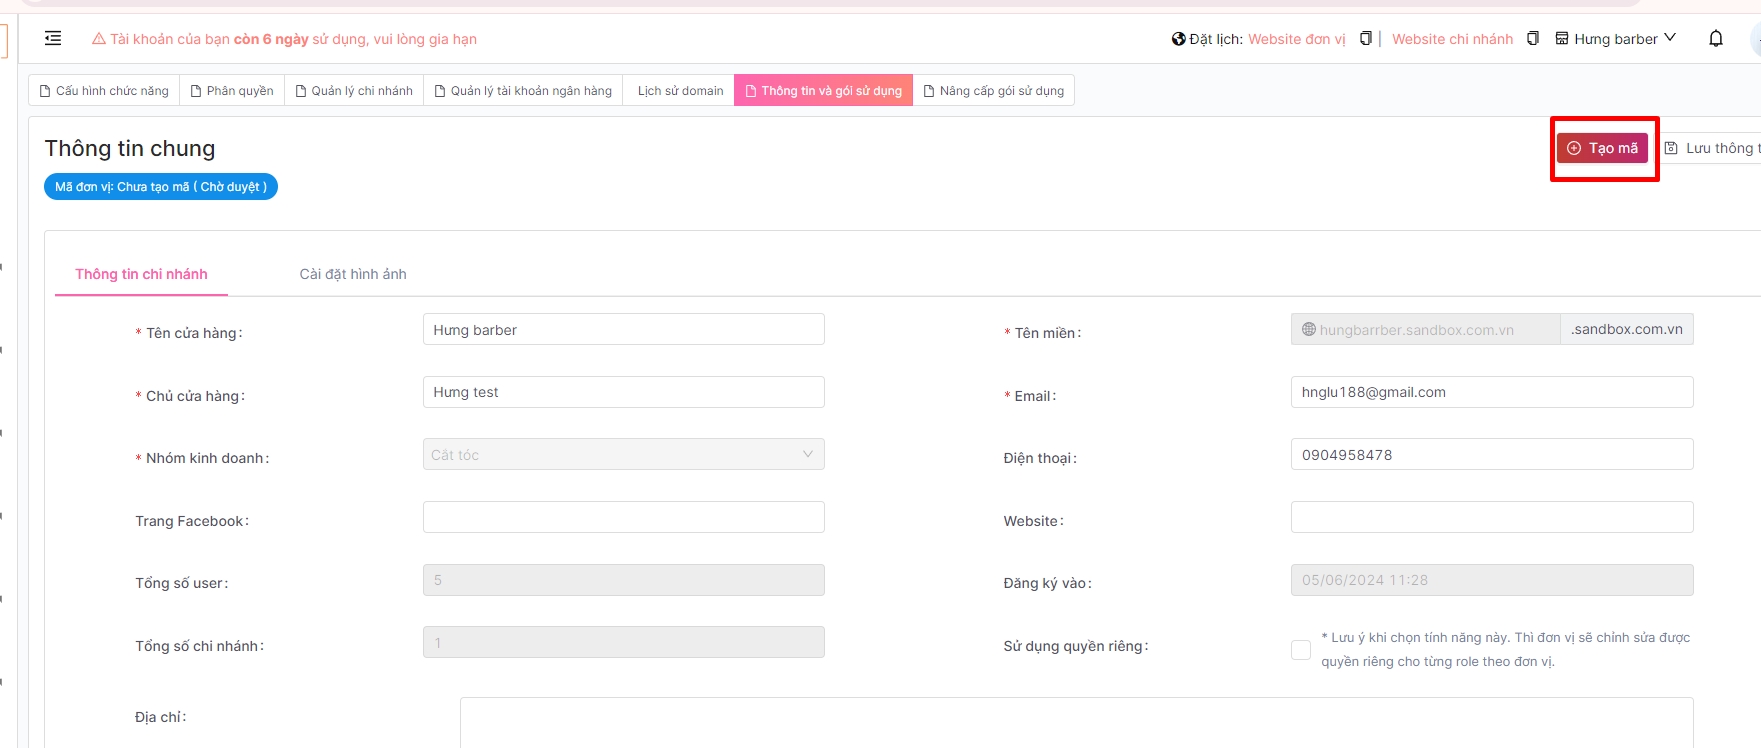Click the warning triangle icon
The width and height of the screenshot is (1761, 748).
99,39
